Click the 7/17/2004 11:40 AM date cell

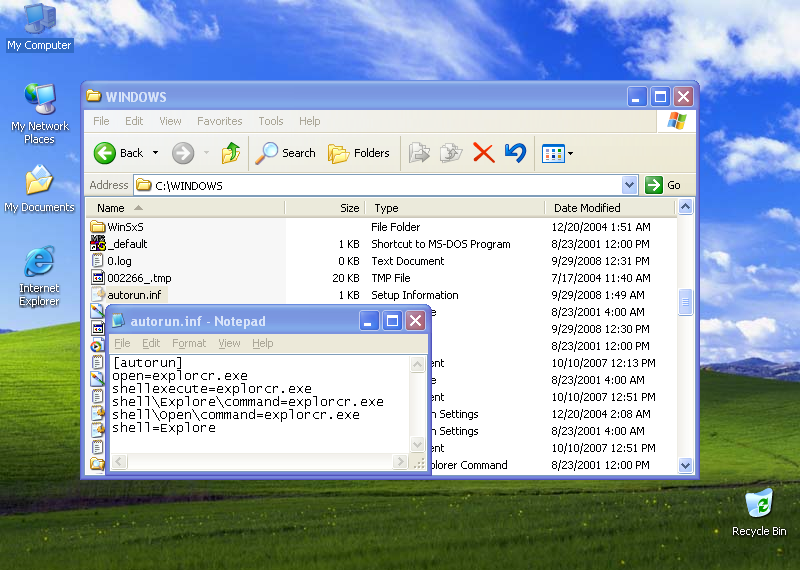coord(601,278)
